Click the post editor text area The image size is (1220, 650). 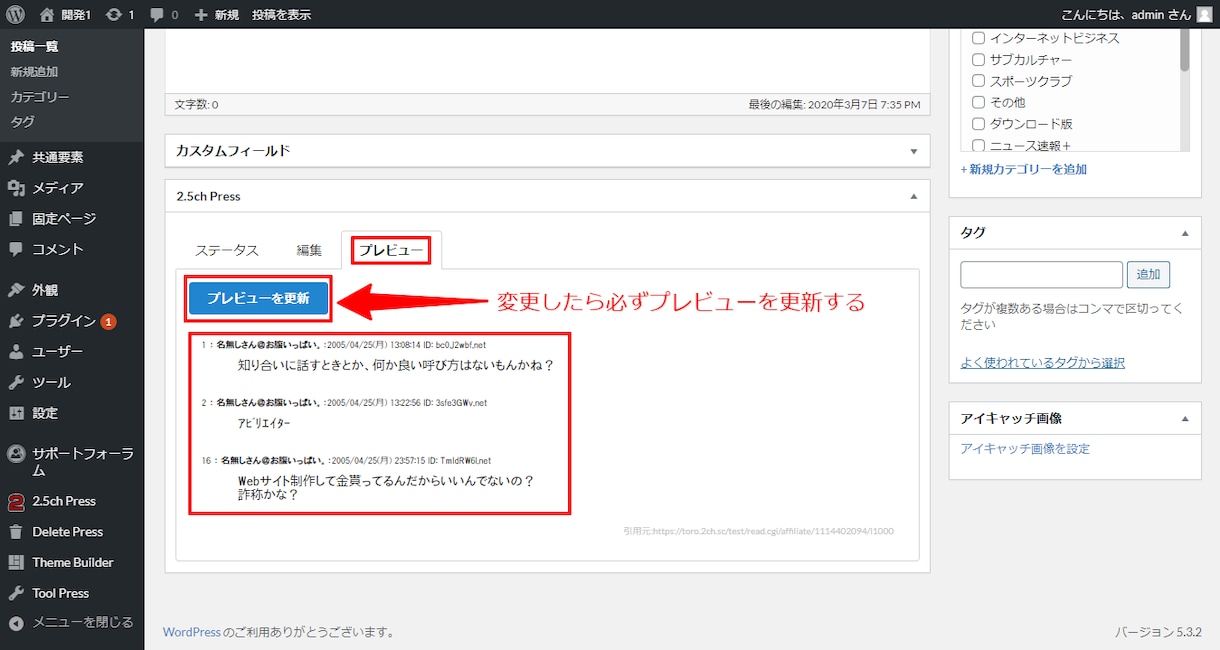point(547,60)
